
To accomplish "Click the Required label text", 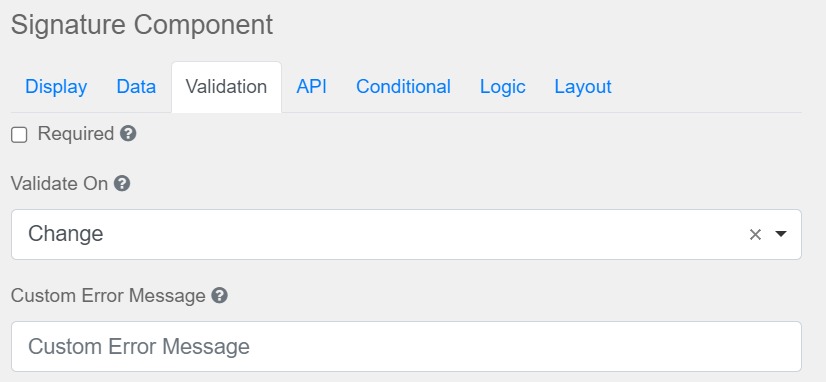I will [76, 134].
